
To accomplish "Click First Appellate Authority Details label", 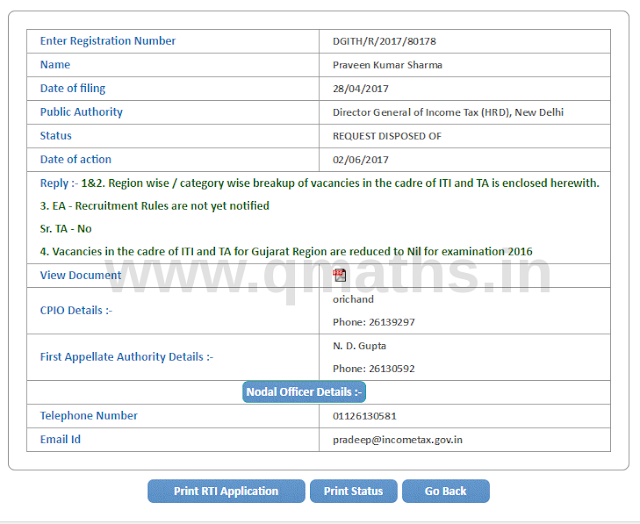I will tap(127, 357).
